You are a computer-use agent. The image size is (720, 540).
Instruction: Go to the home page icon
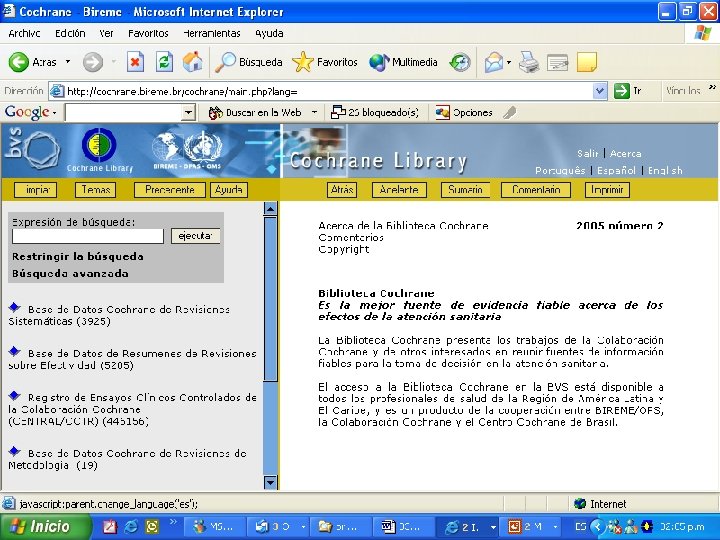pyautogui.click(x=192, y=62)
